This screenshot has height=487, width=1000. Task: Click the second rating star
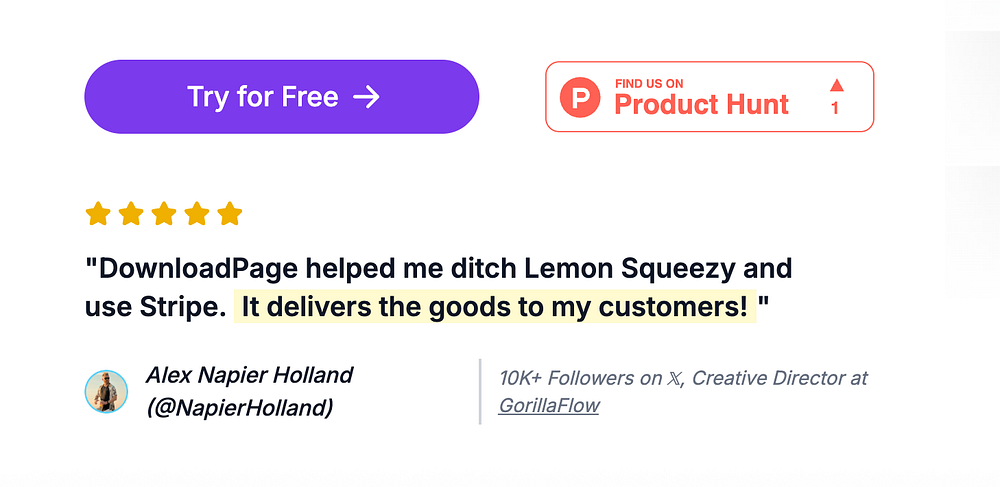click(x=131, y=214)
